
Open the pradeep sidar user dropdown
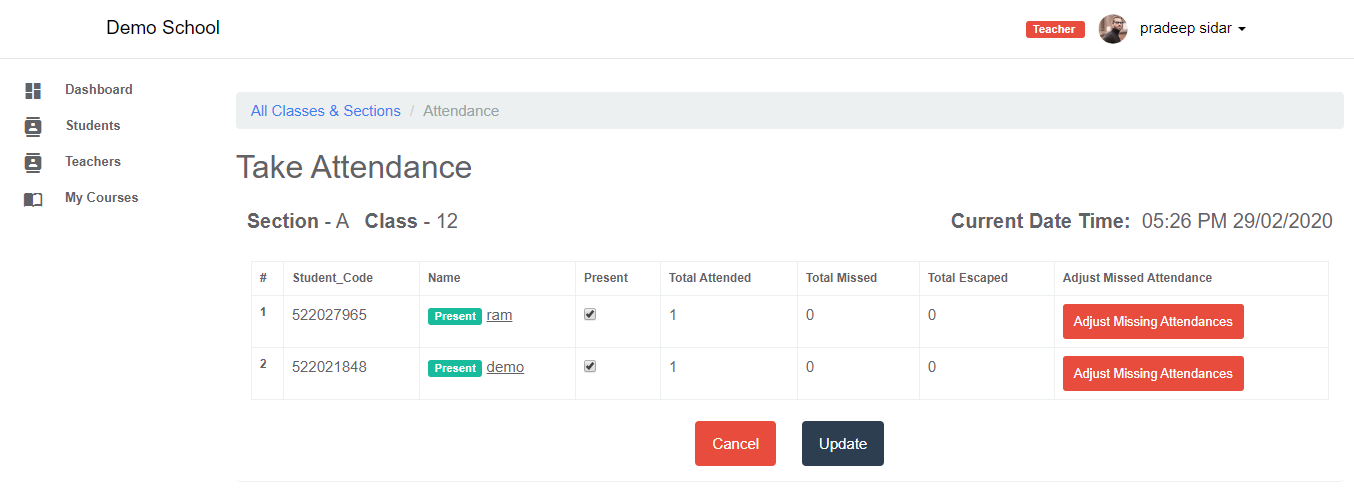(x=1192, y=29)
